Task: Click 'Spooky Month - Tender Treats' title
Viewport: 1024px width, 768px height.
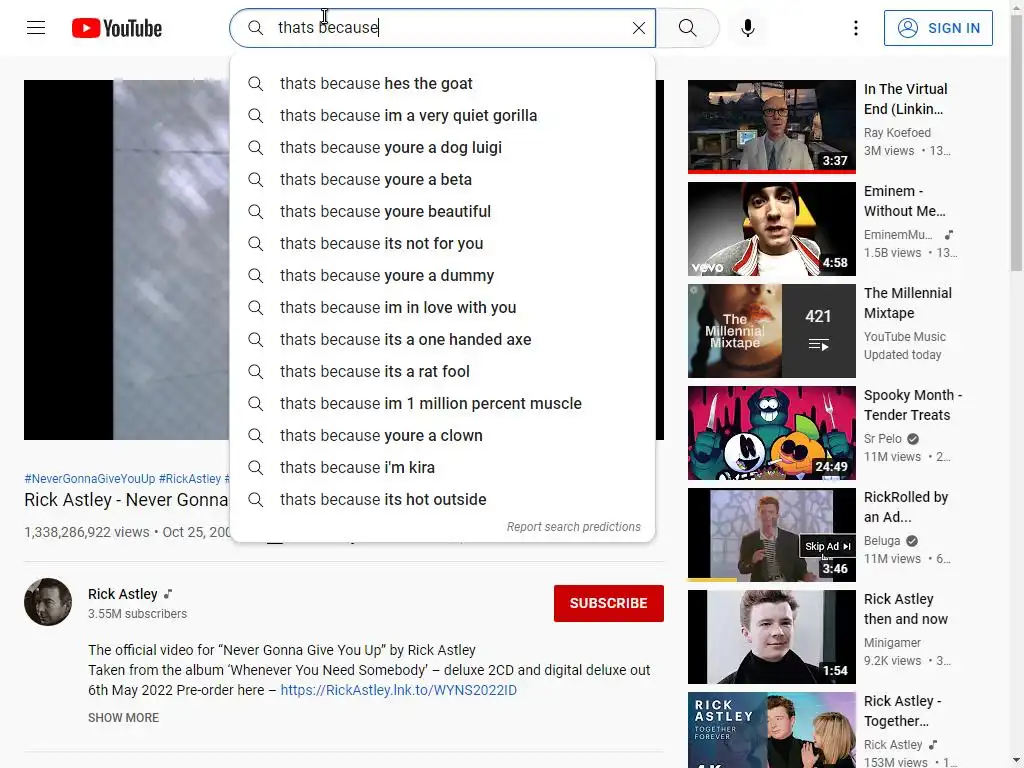Action: tap(913, 405)
